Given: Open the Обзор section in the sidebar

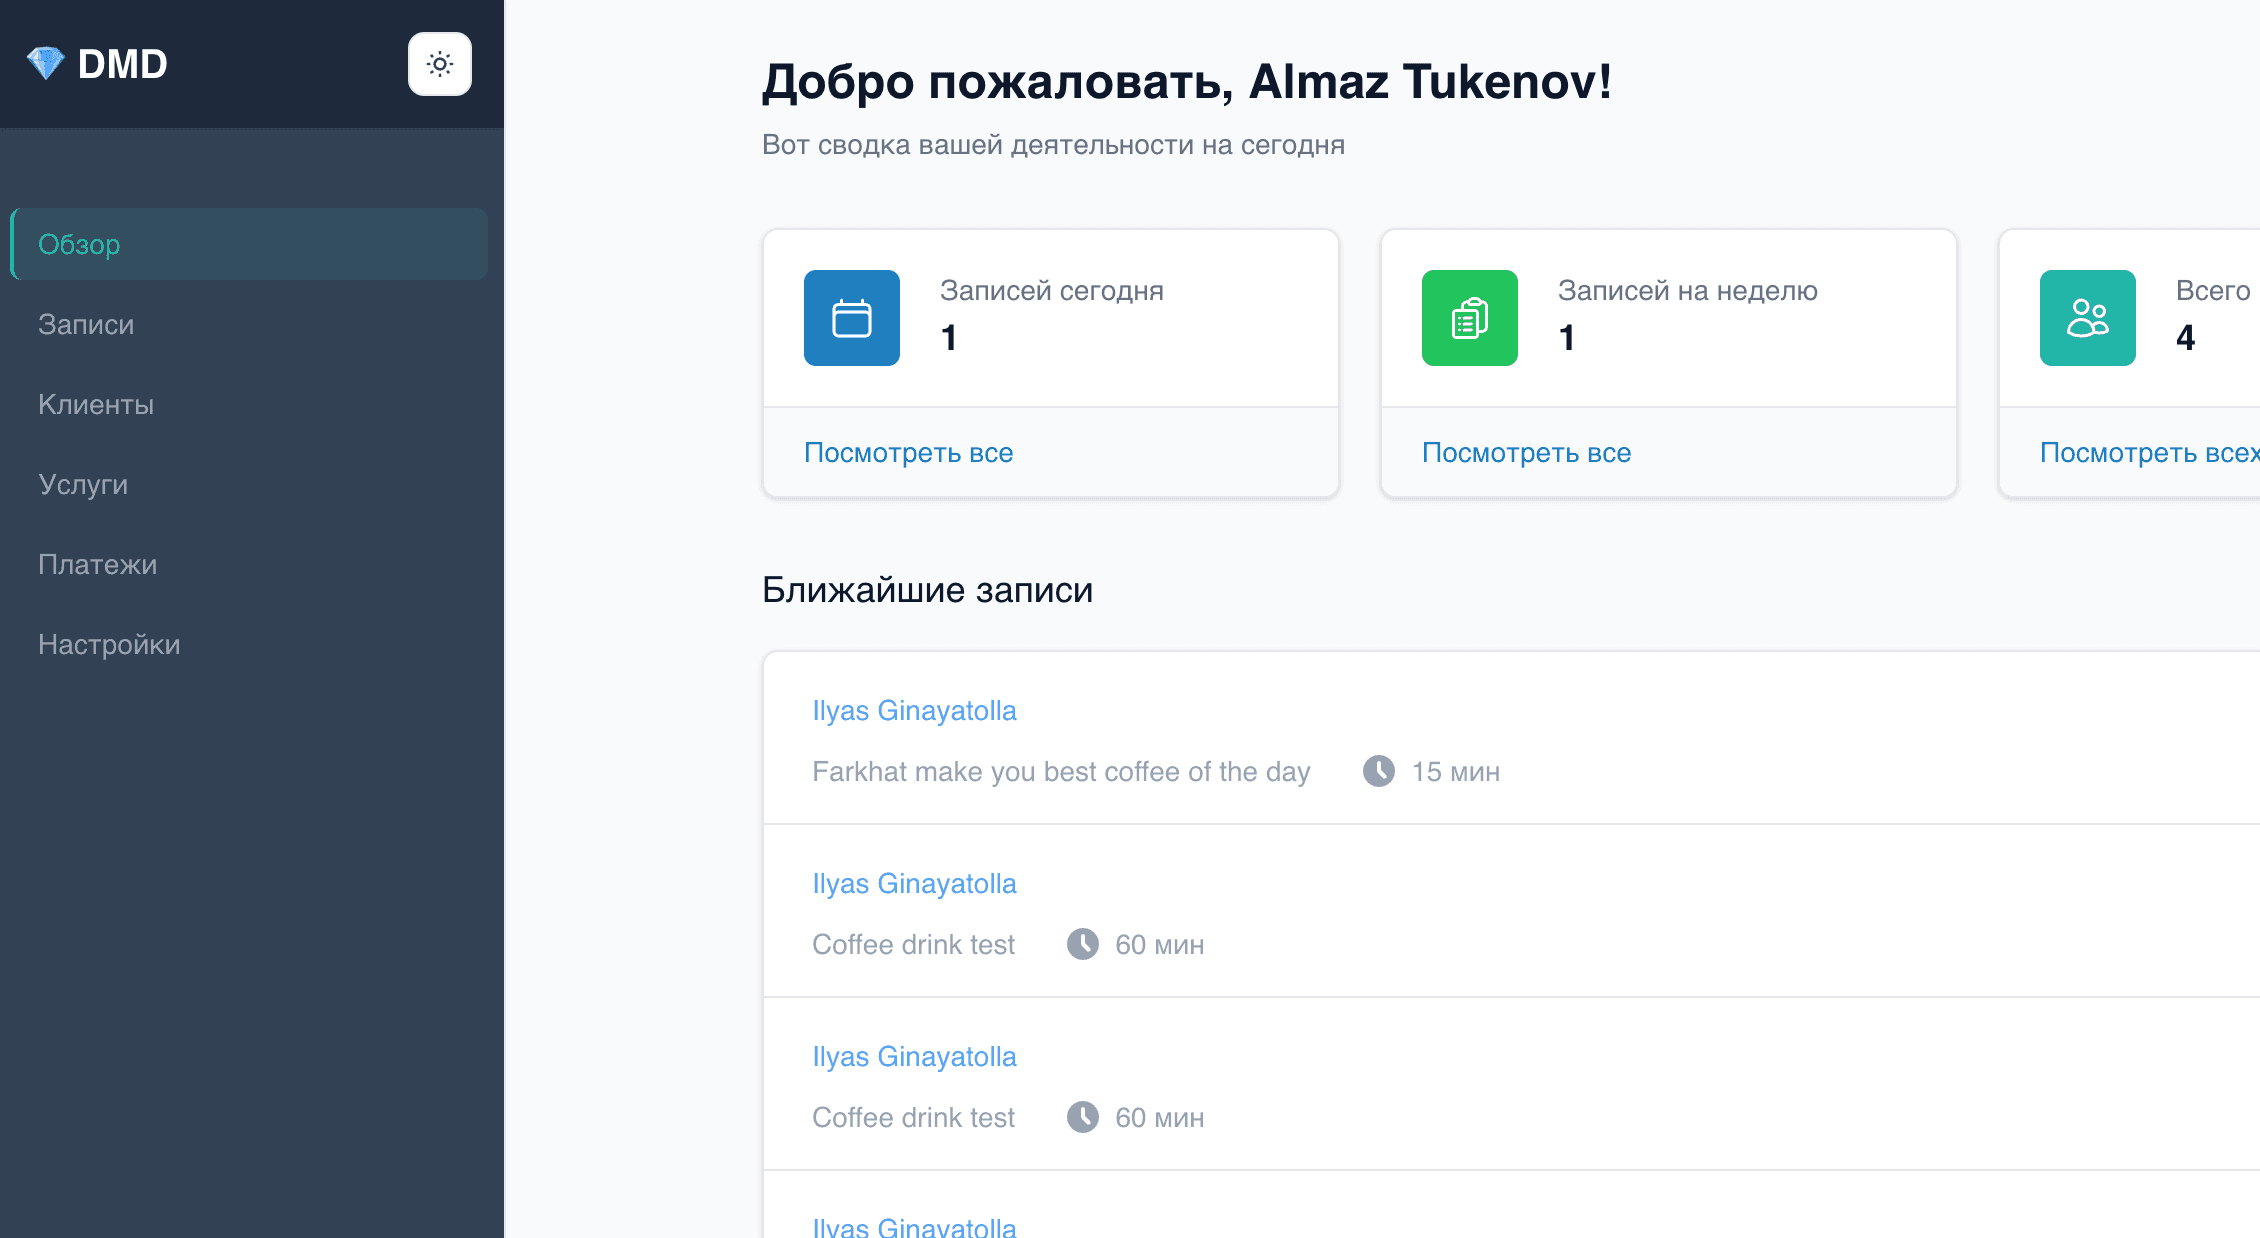Looking at the screenshot, I should [249, 244].
